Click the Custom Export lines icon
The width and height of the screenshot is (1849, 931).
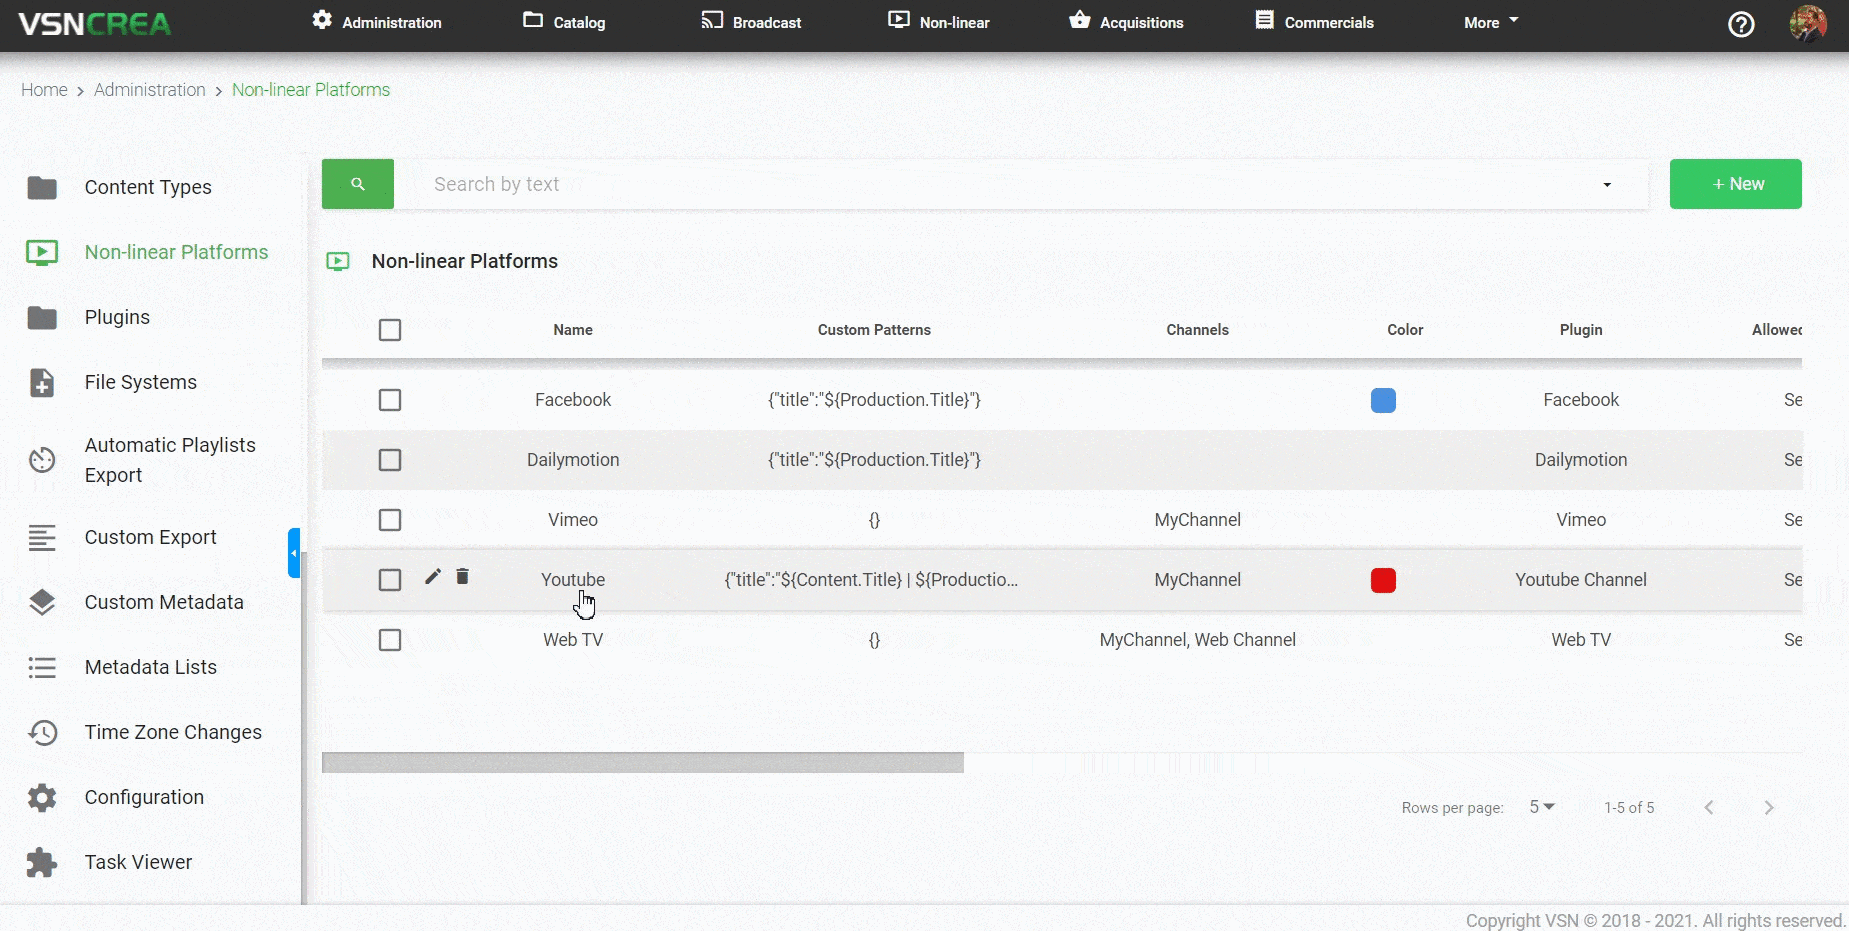pyautogui.click(x=42, y=537)
